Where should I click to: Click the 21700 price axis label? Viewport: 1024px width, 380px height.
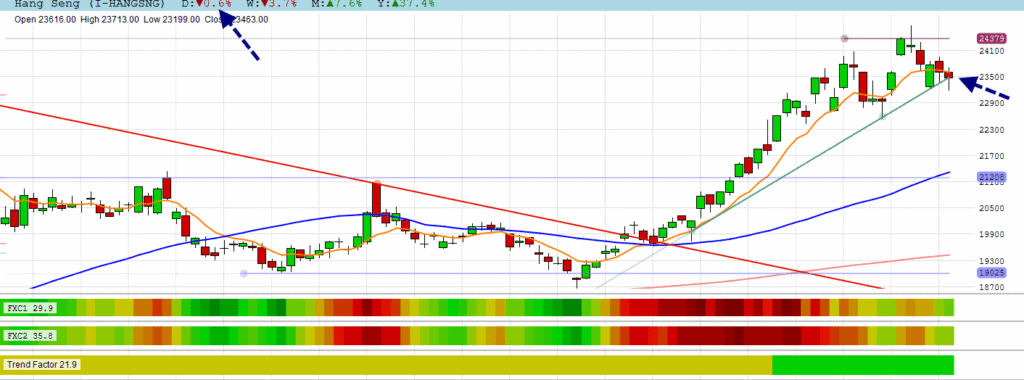[991, 155]
